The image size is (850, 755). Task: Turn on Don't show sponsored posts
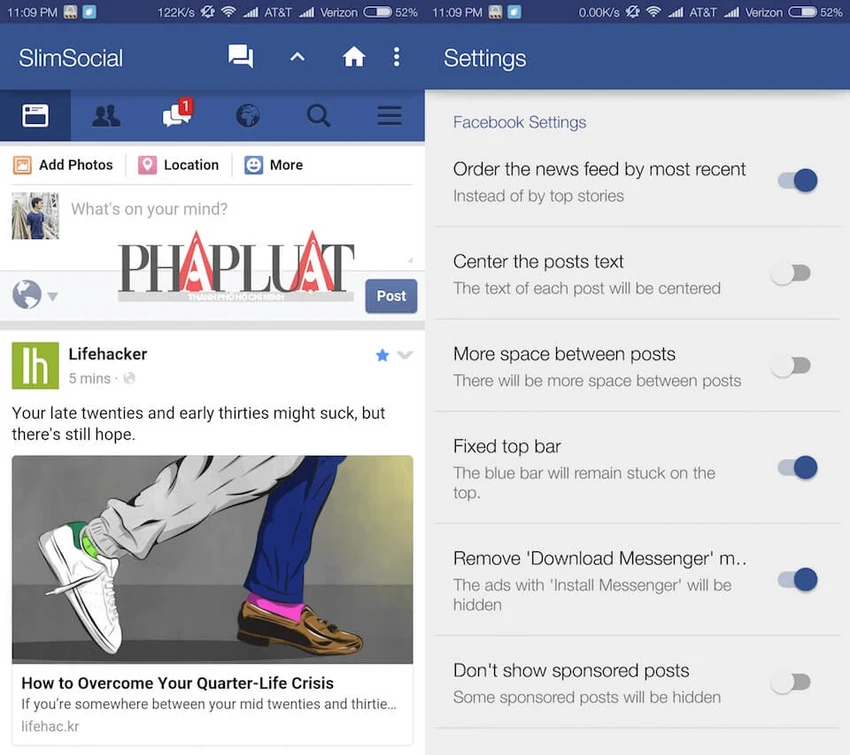coord(791,682)
